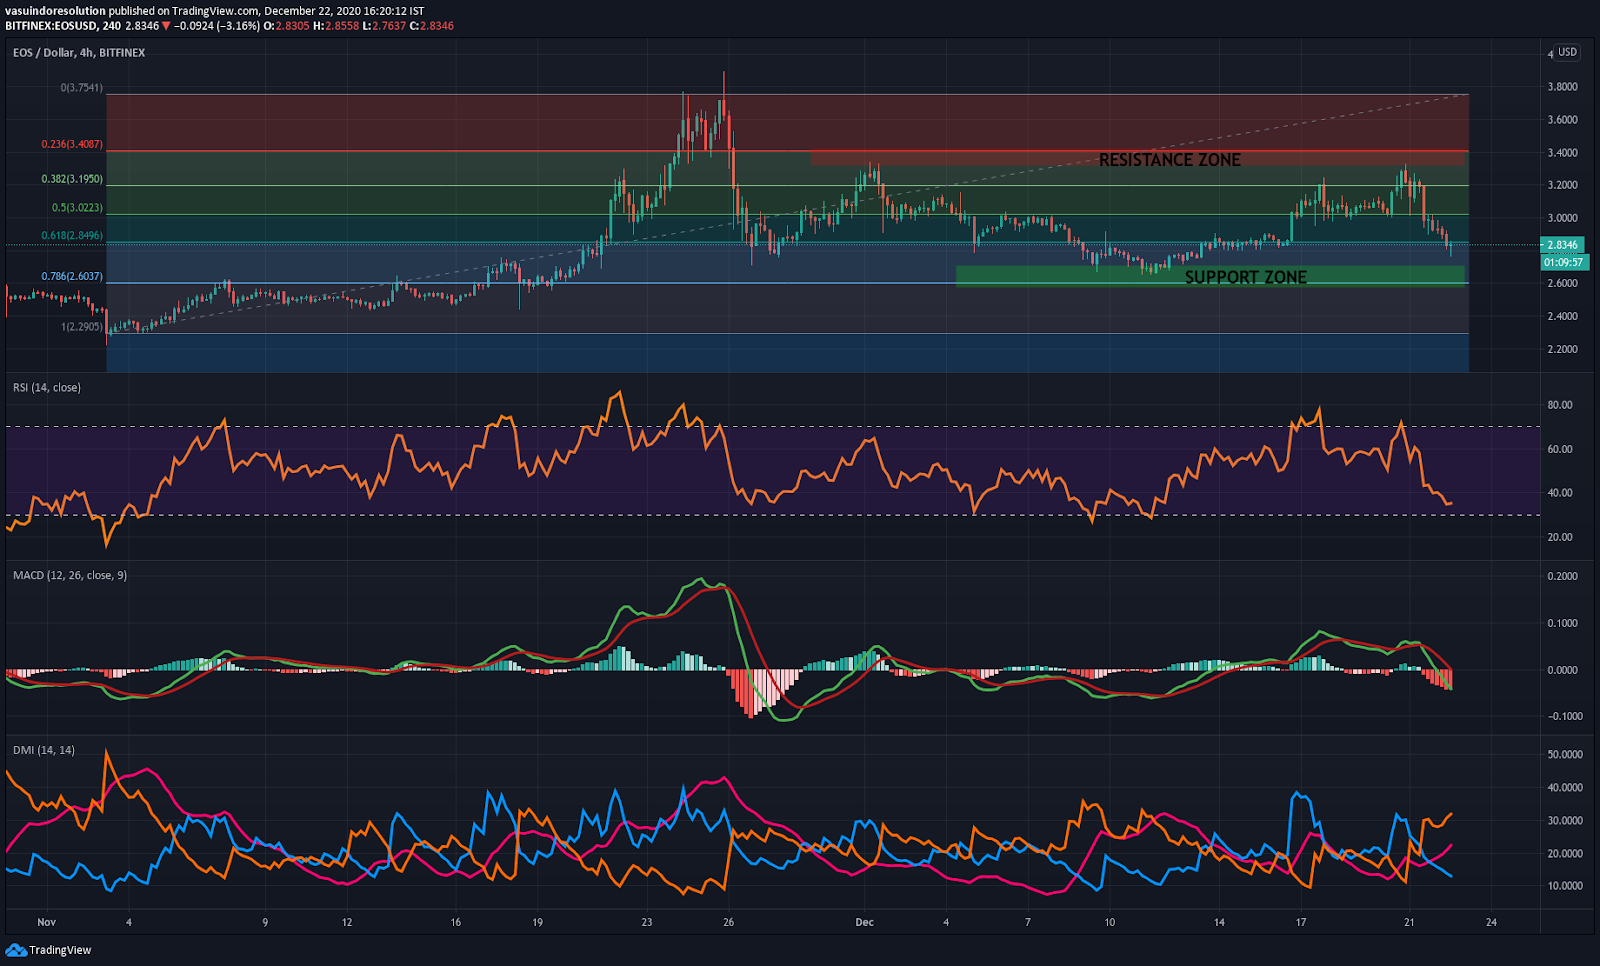
Task: Click the current price tag 2.8346 on axis
Action: 1562,245
